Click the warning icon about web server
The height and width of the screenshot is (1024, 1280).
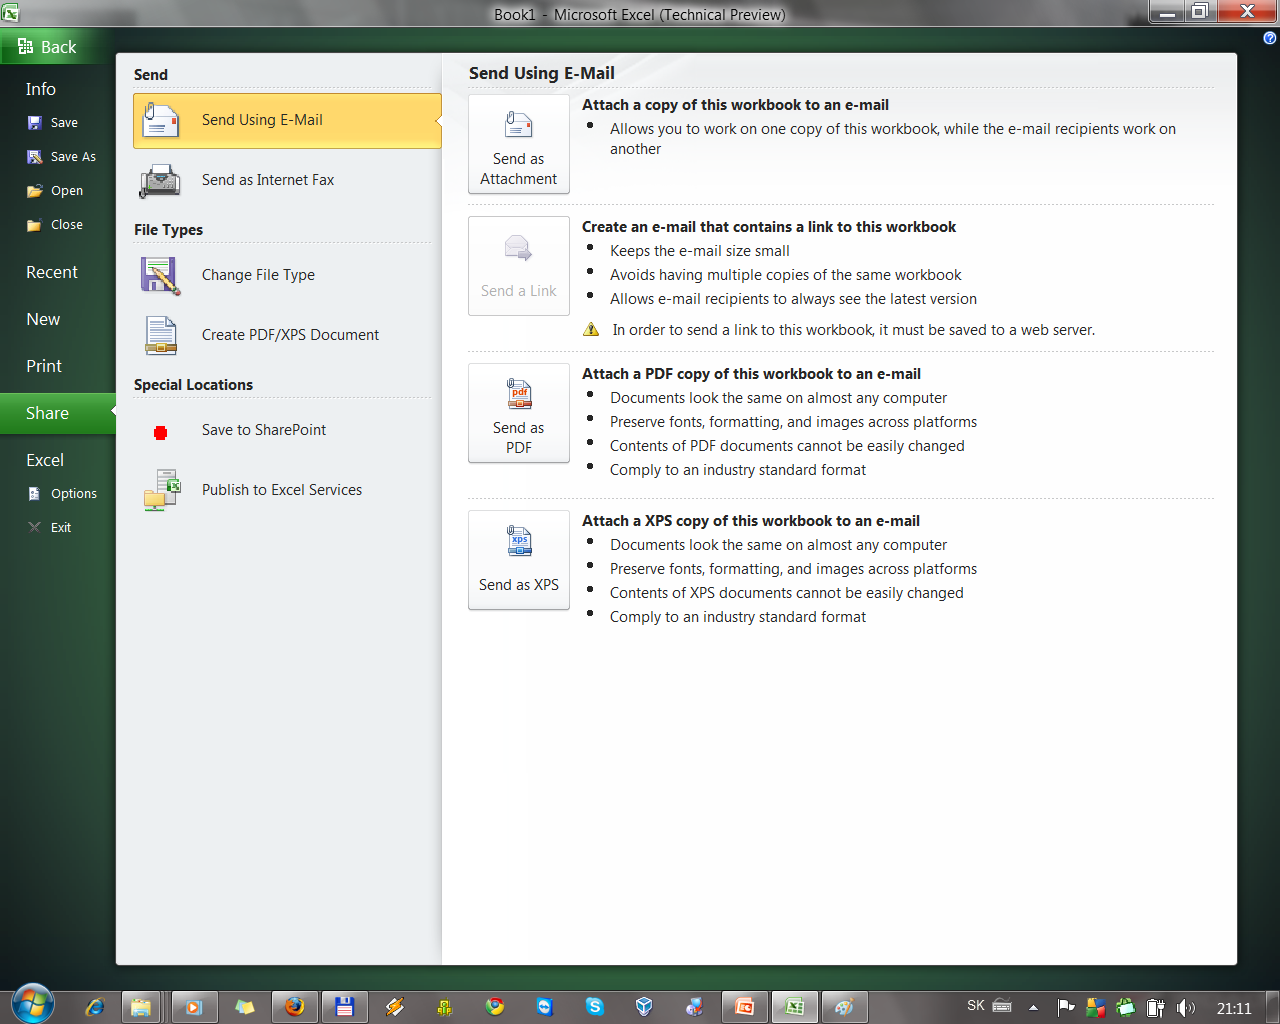pyautogui.click(x=591, y=330)
